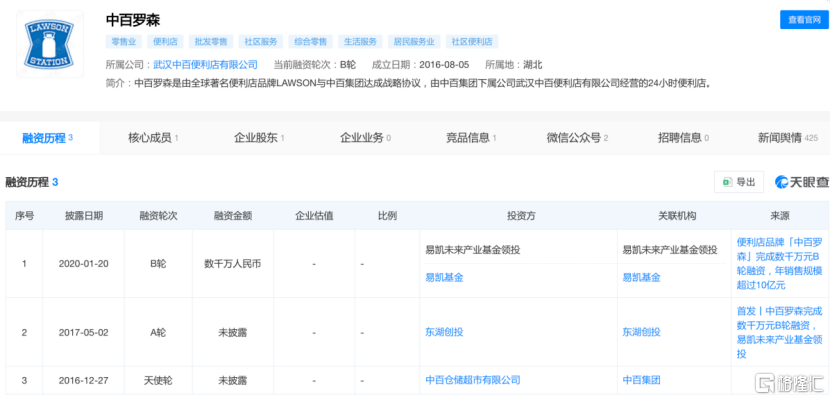830x400 pixels.
Task: Click the 所属地 湖北 text
Action: point(514,65)
